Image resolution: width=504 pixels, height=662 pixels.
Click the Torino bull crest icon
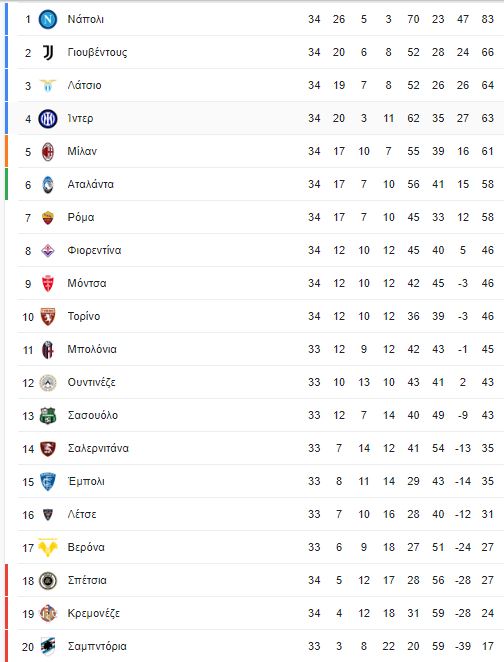(x=48, y=317)
